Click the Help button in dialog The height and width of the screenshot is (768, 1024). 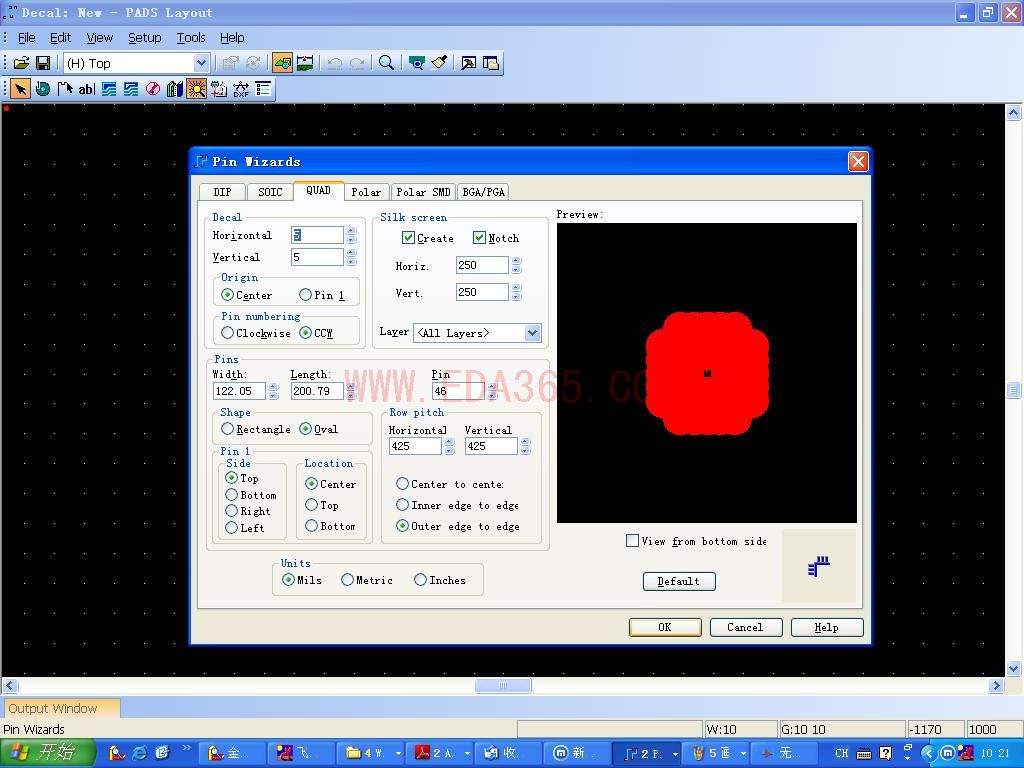[827, 627]
